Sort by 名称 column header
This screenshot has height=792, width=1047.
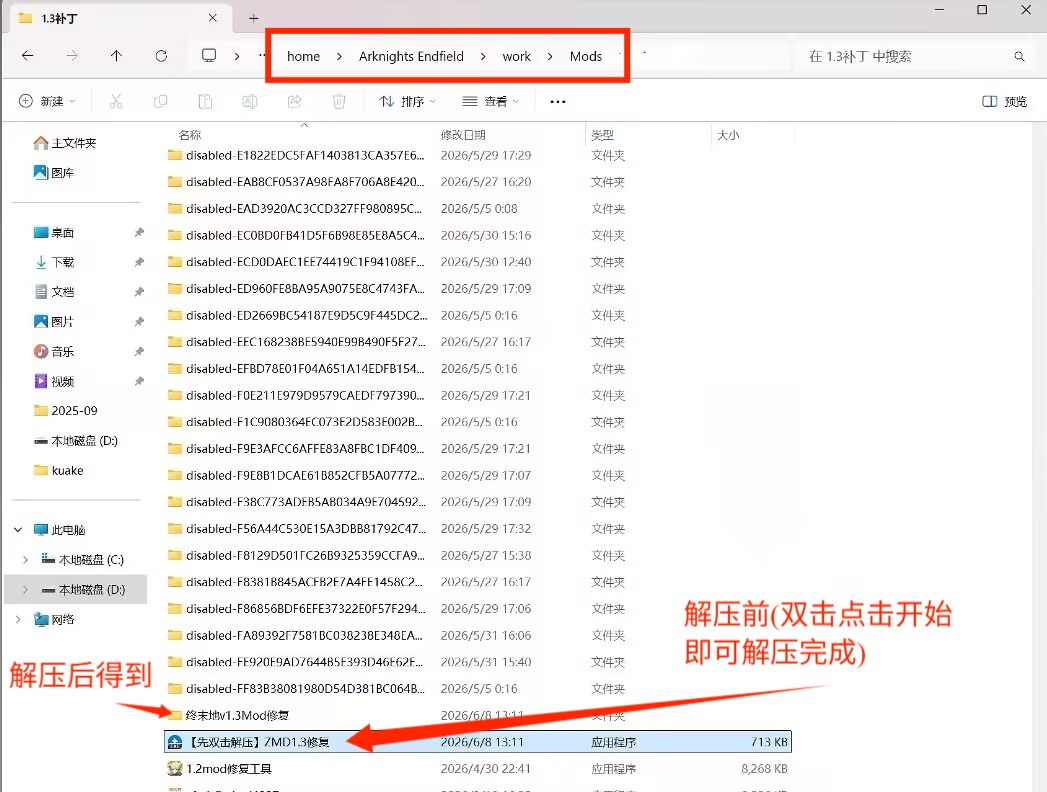tap(190, 135)
